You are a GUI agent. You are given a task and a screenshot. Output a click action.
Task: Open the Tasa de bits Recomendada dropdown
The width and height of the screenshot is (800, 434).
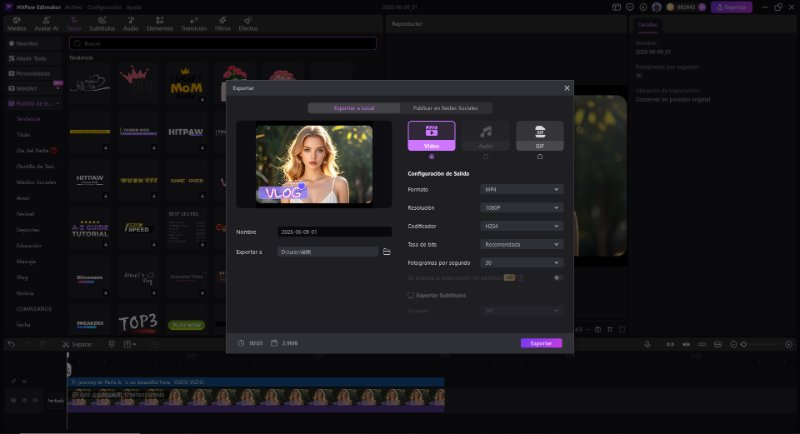(521, 244)
